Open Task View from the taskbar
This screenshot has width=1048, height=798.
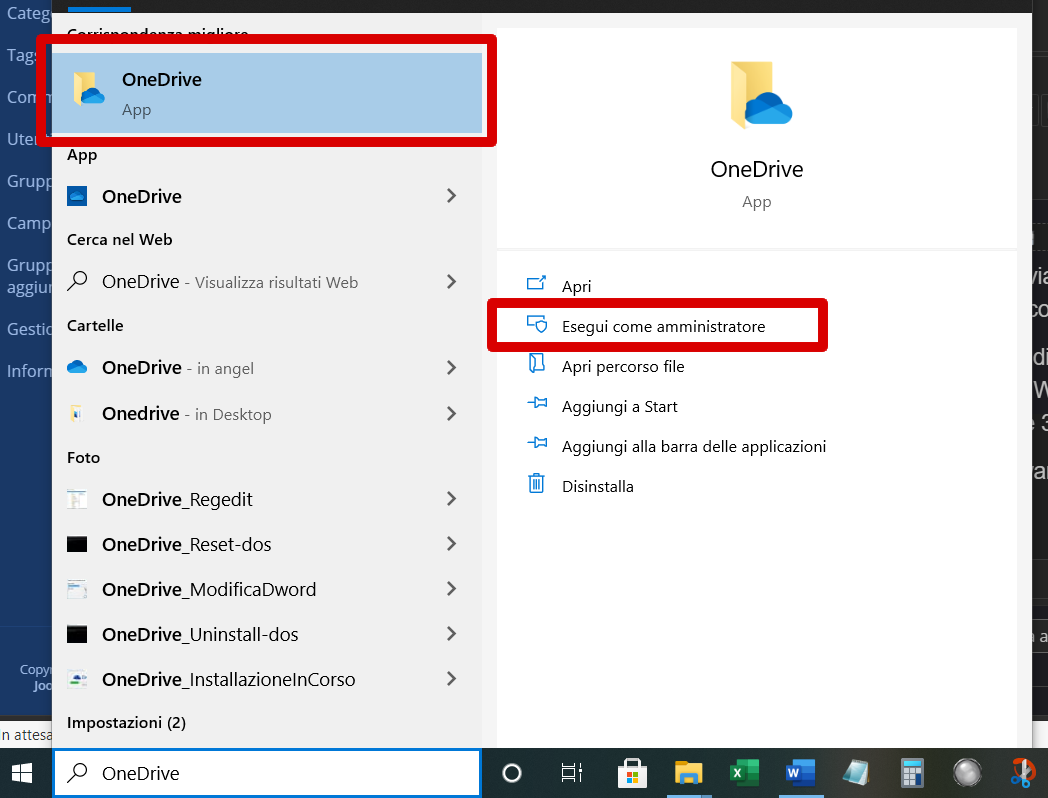[x=571, y=773]
